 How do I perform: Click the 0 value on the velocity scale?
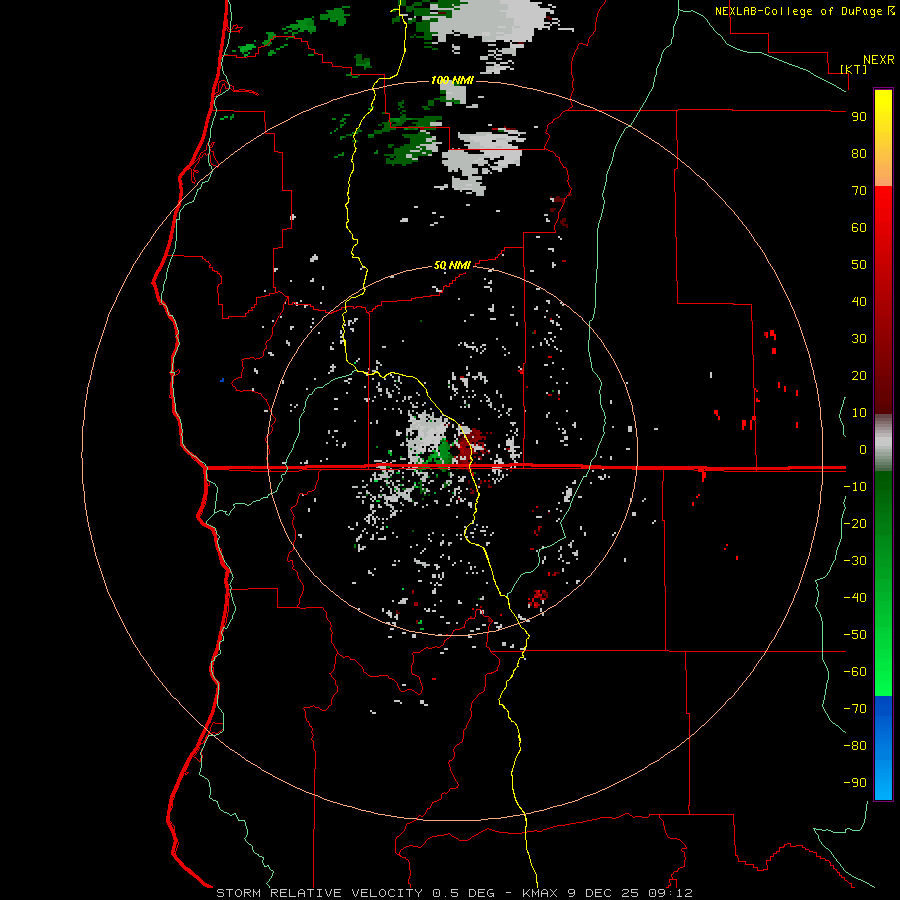(863, 450)
